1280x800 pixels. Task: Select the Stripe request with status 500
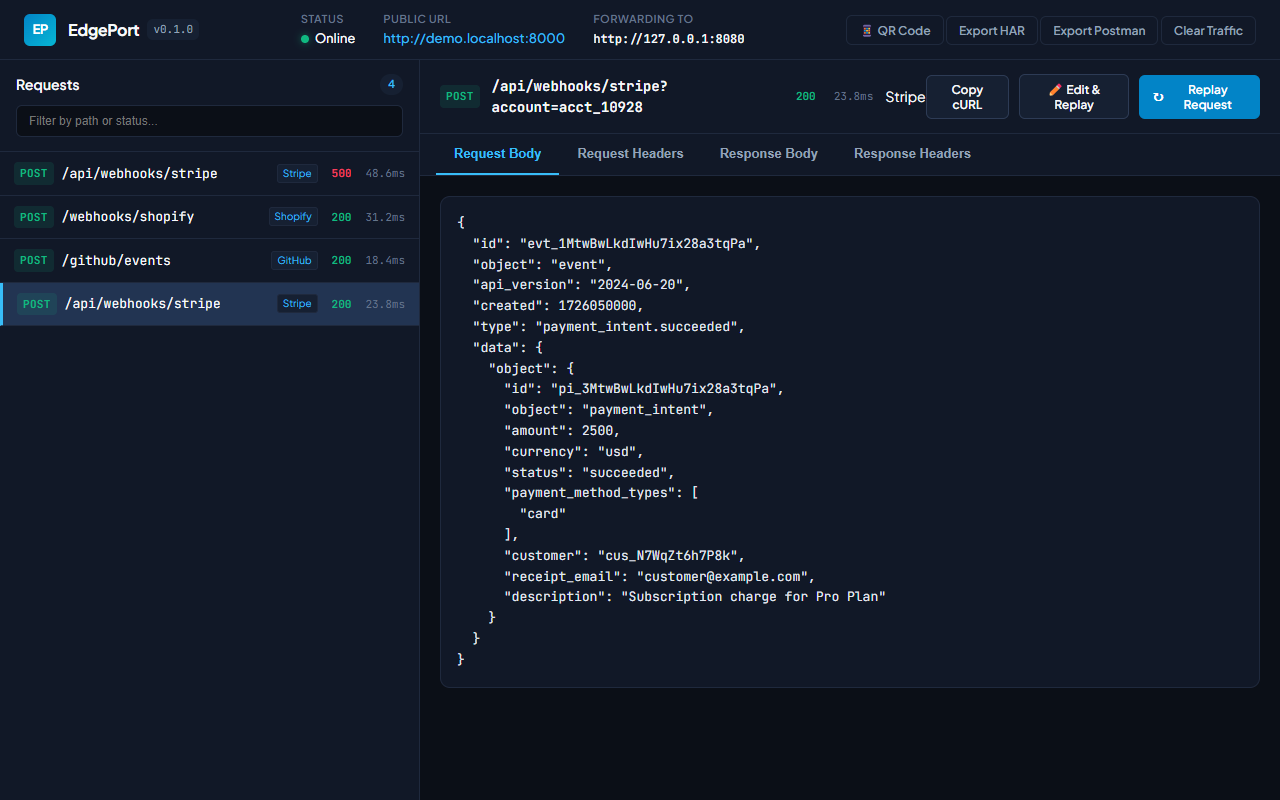(x=209, y=173)
